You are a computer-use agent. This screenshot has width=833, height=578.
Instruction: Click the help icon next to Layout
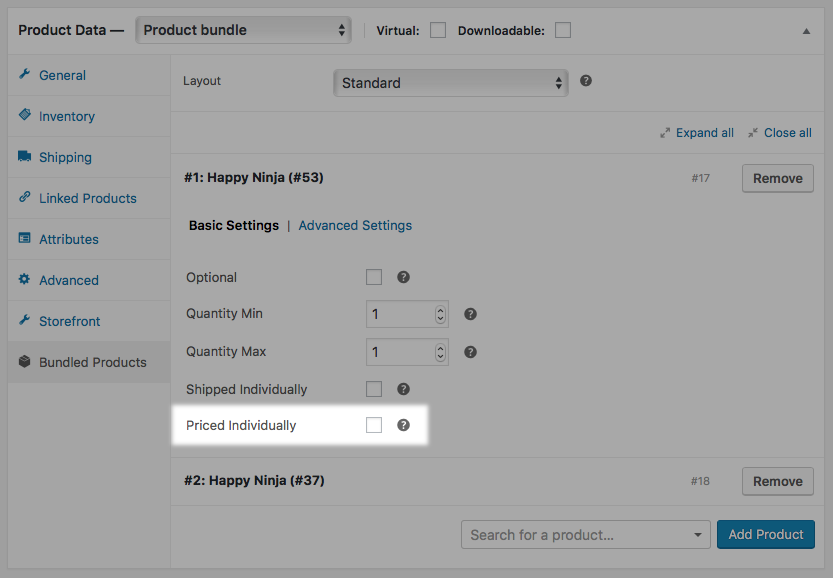[x=586, y=81]
